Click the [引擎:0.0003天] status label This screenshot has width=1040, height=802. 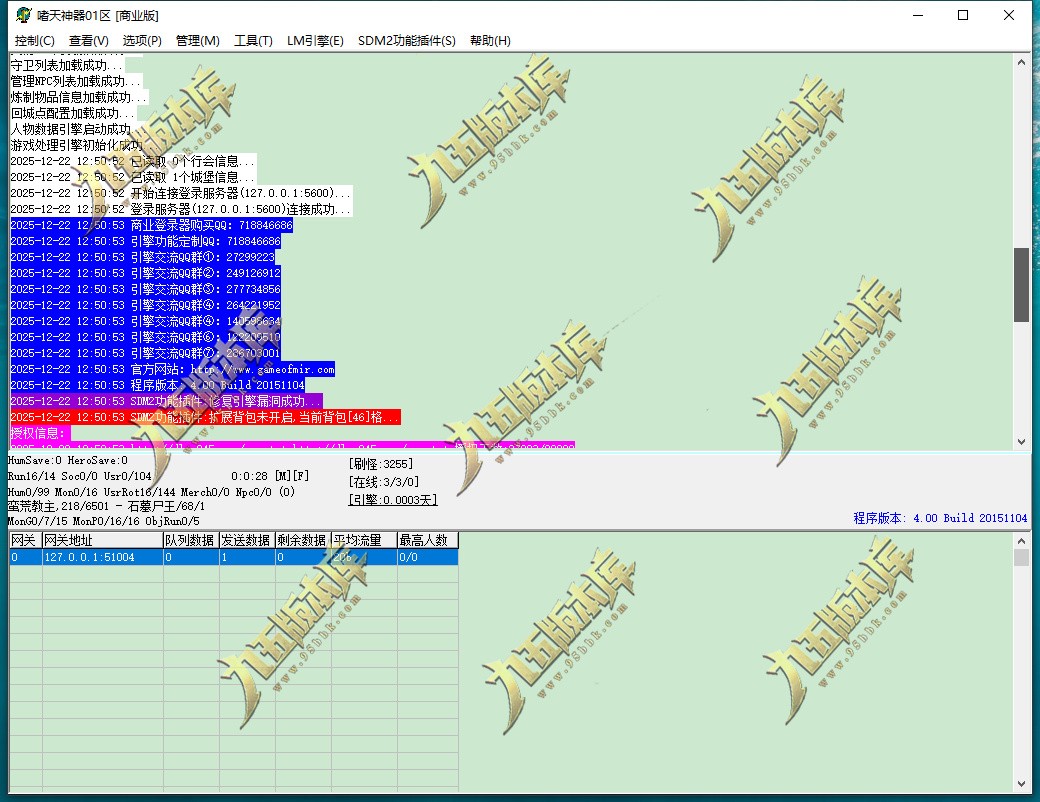click(393, 500)
